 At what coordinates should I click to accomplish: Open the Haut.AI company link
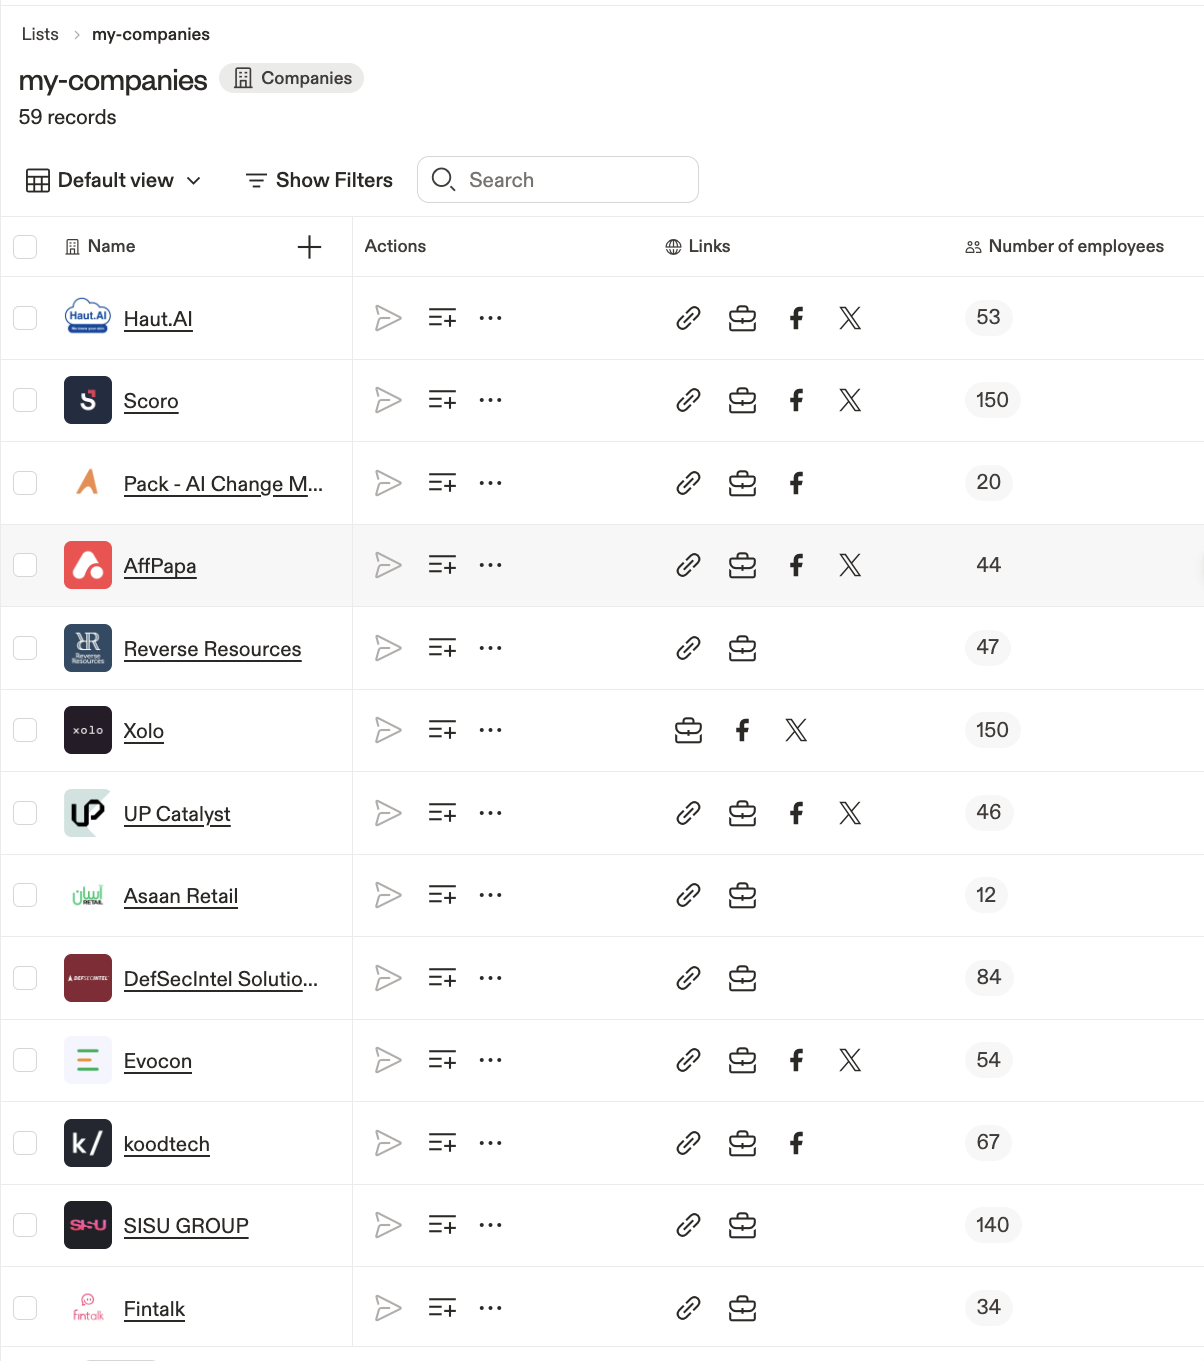pos(158,319)
